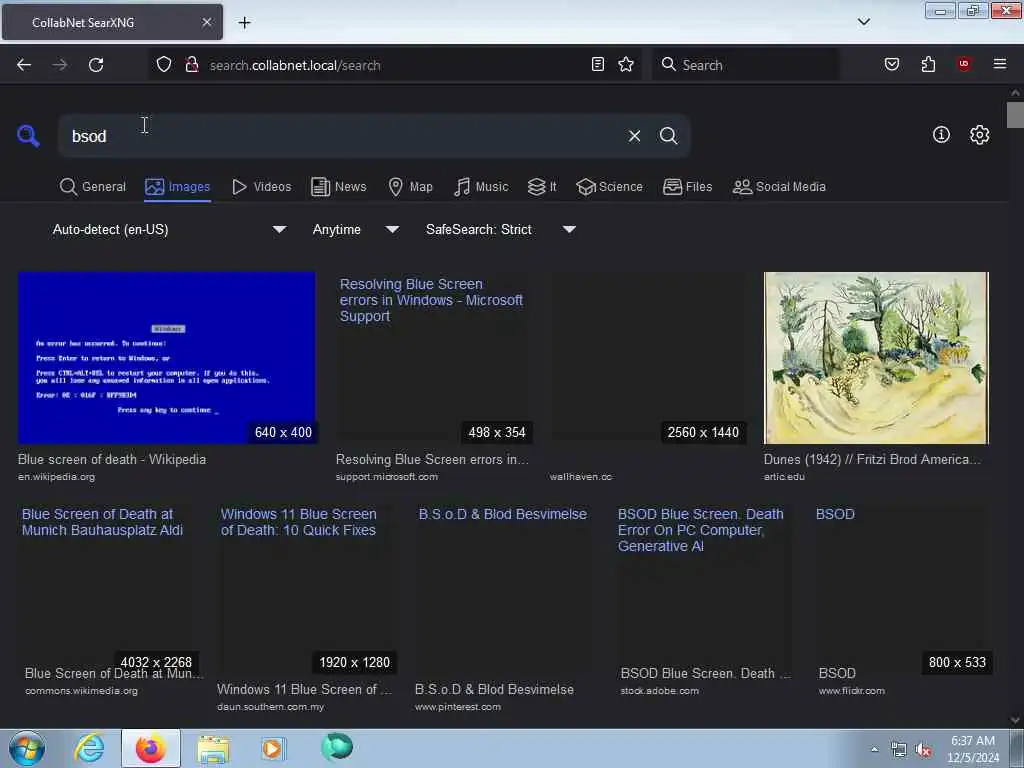Click the stock.adobe.com source text
The width and height of the screenshot is (1024, 768).
[659, 691]
